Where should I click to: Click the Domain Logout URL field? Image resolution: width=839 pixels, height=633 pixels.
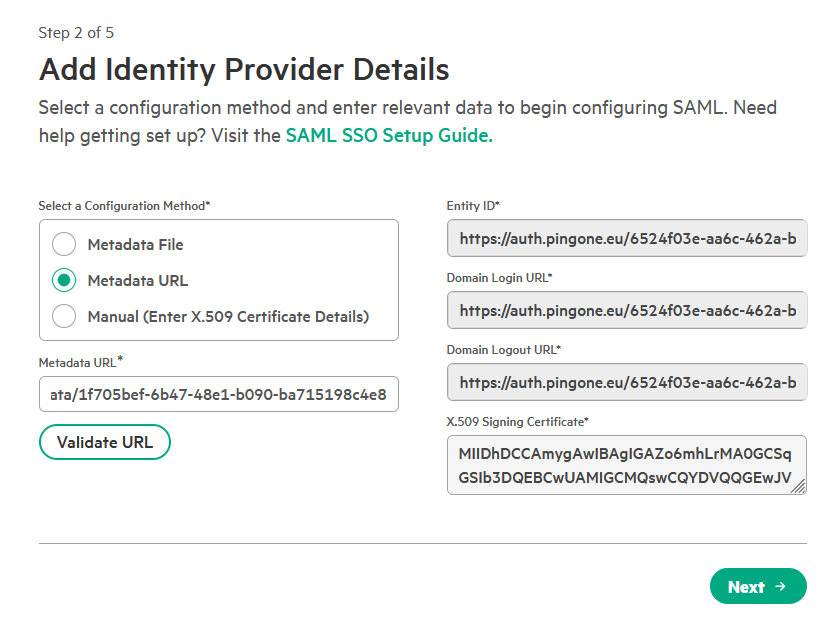(626, 382)
